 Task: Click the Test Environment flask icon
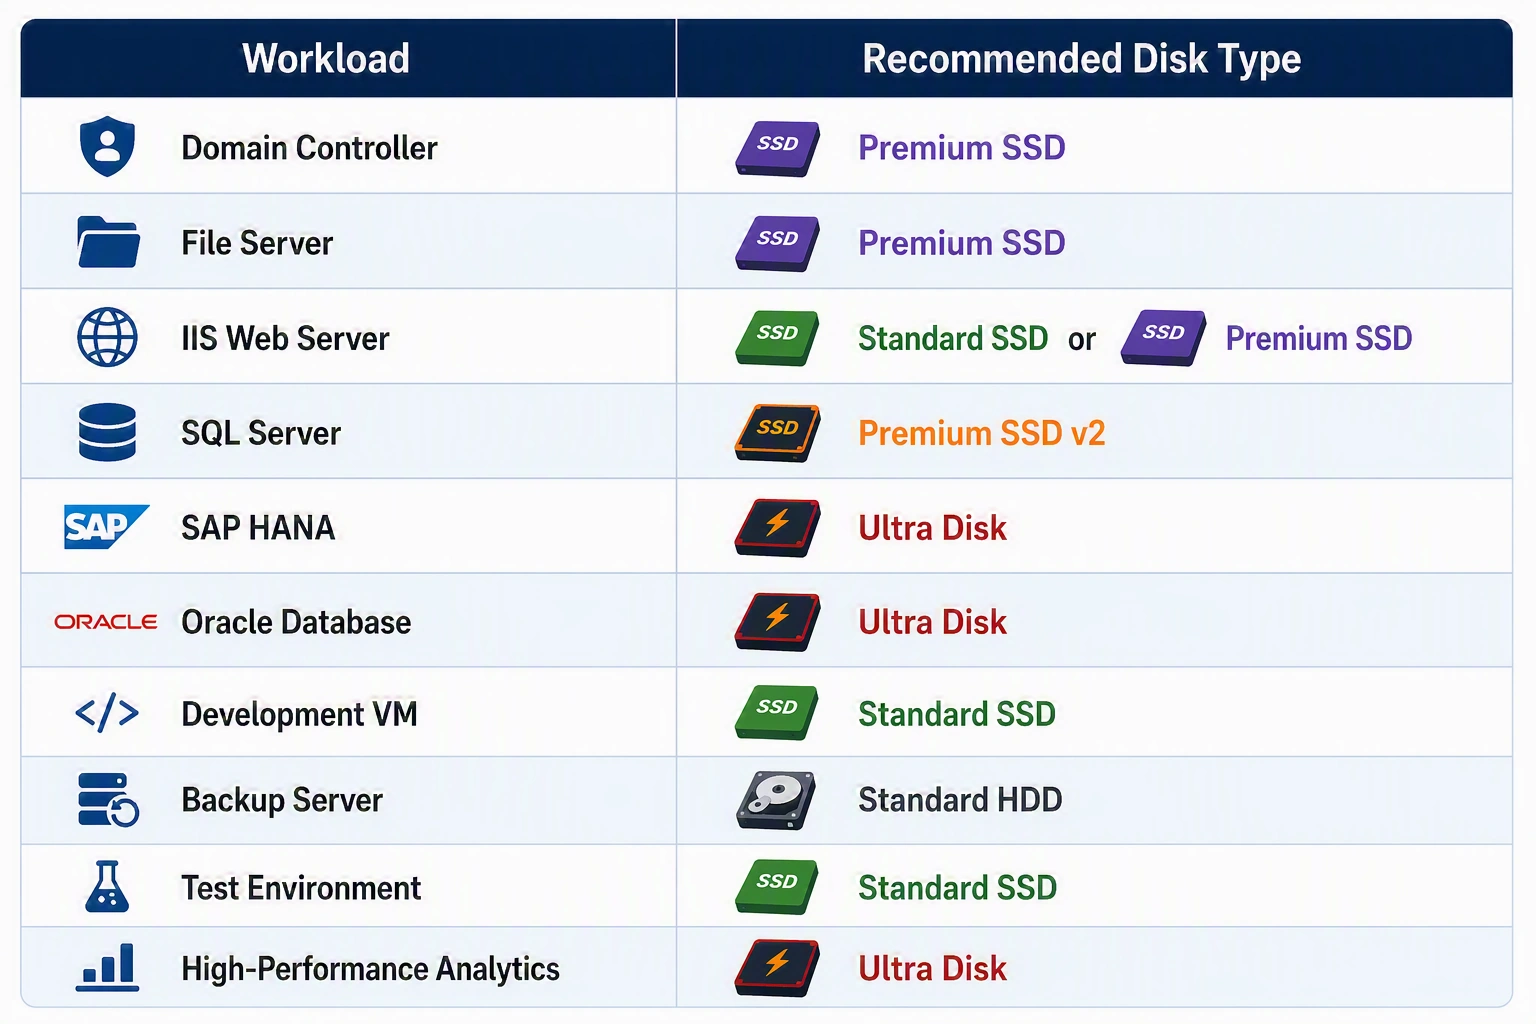107,887
